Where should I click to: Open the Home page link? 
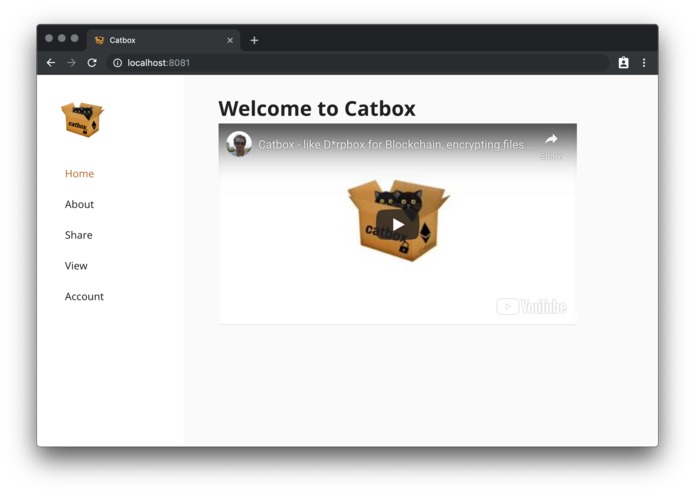[79, 174]
